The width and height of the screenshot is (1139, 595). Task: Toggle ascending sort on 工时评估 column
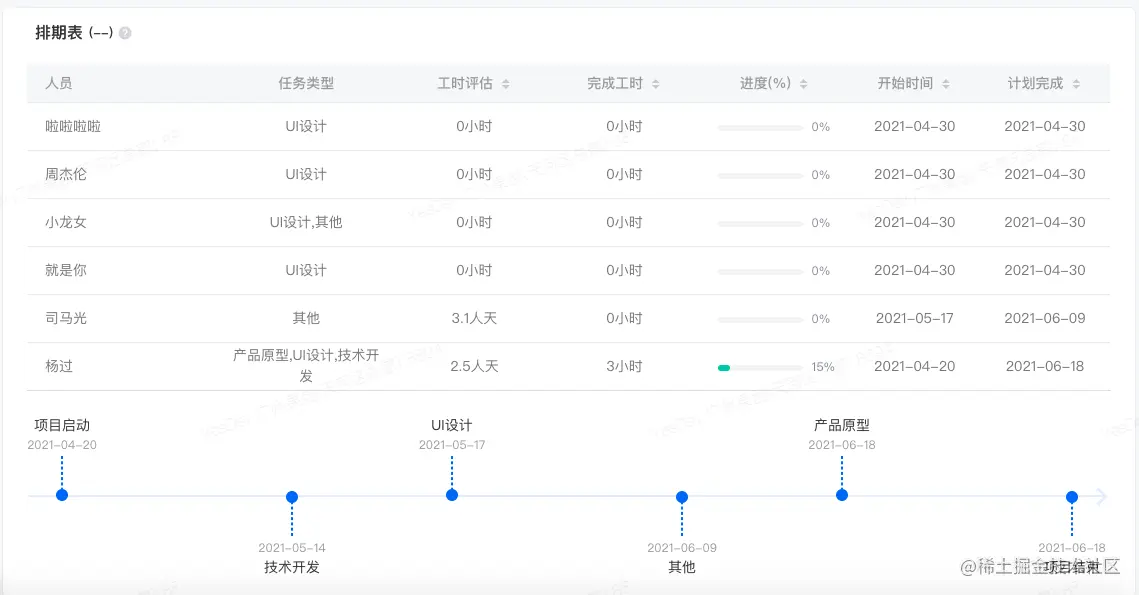coord(507,79)
